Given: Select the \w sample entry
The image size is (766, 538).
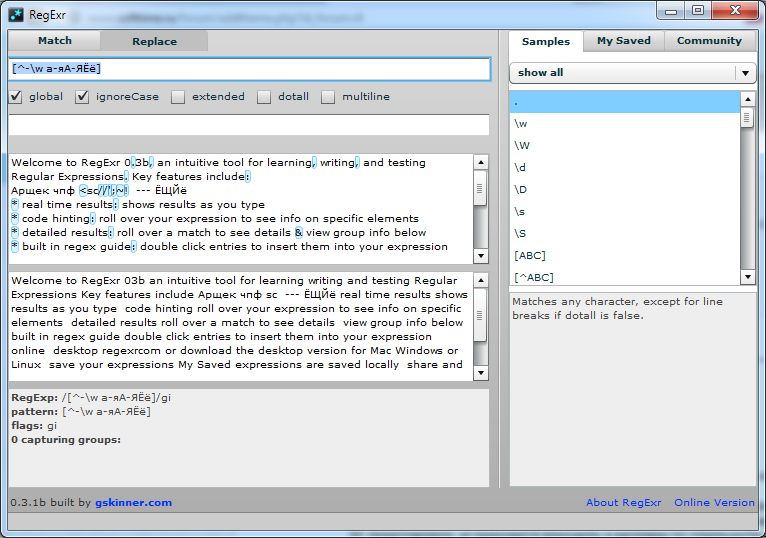Looking at the screenshot, I should [625, 124].
